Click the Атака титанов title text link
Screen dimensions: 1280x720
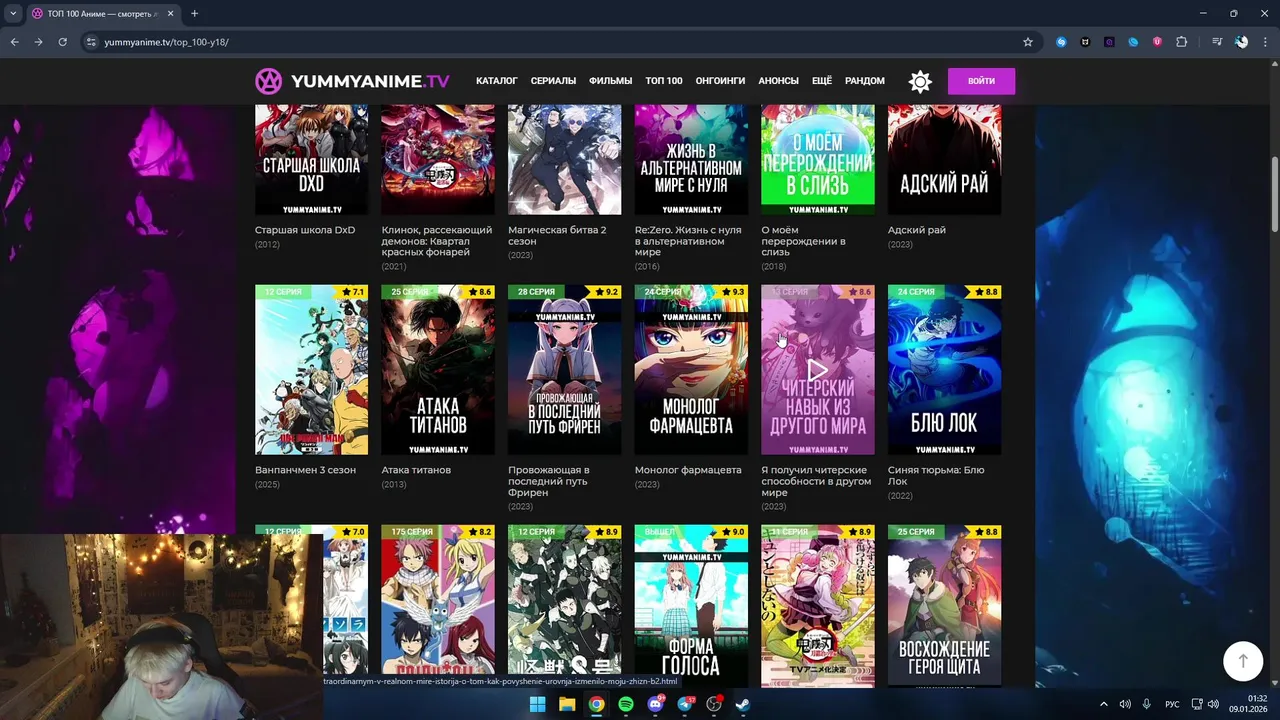coord(416,470)
